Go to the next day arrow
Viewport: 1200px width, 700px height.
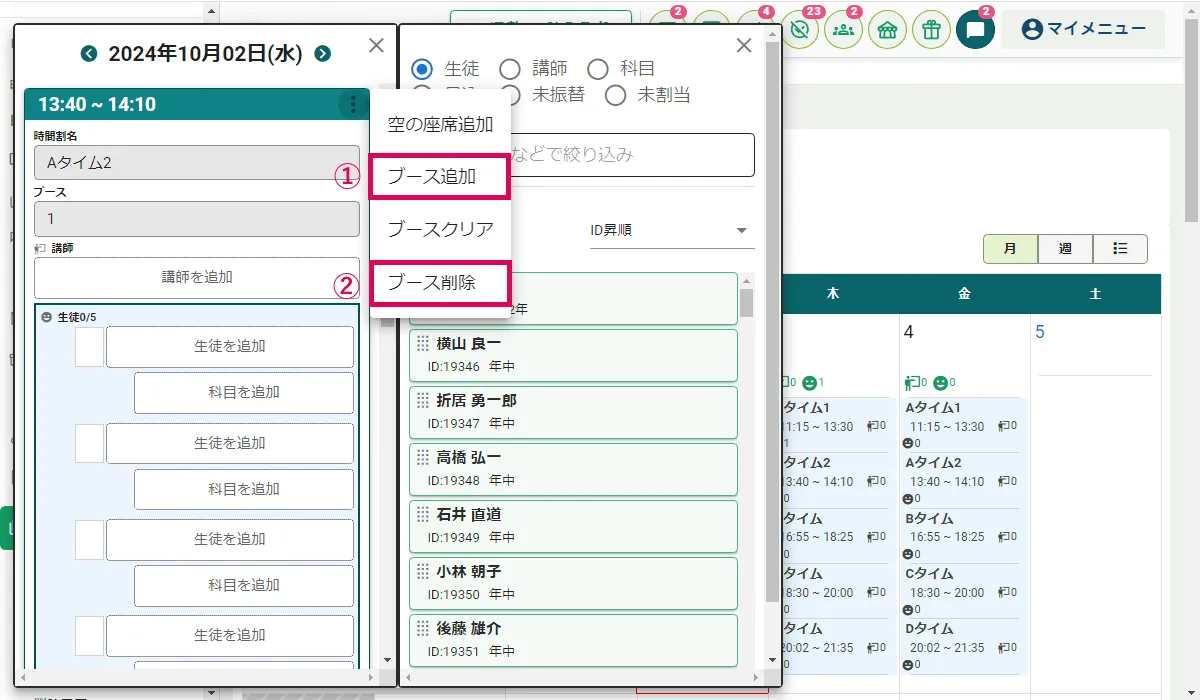click(x=322, y=54)
